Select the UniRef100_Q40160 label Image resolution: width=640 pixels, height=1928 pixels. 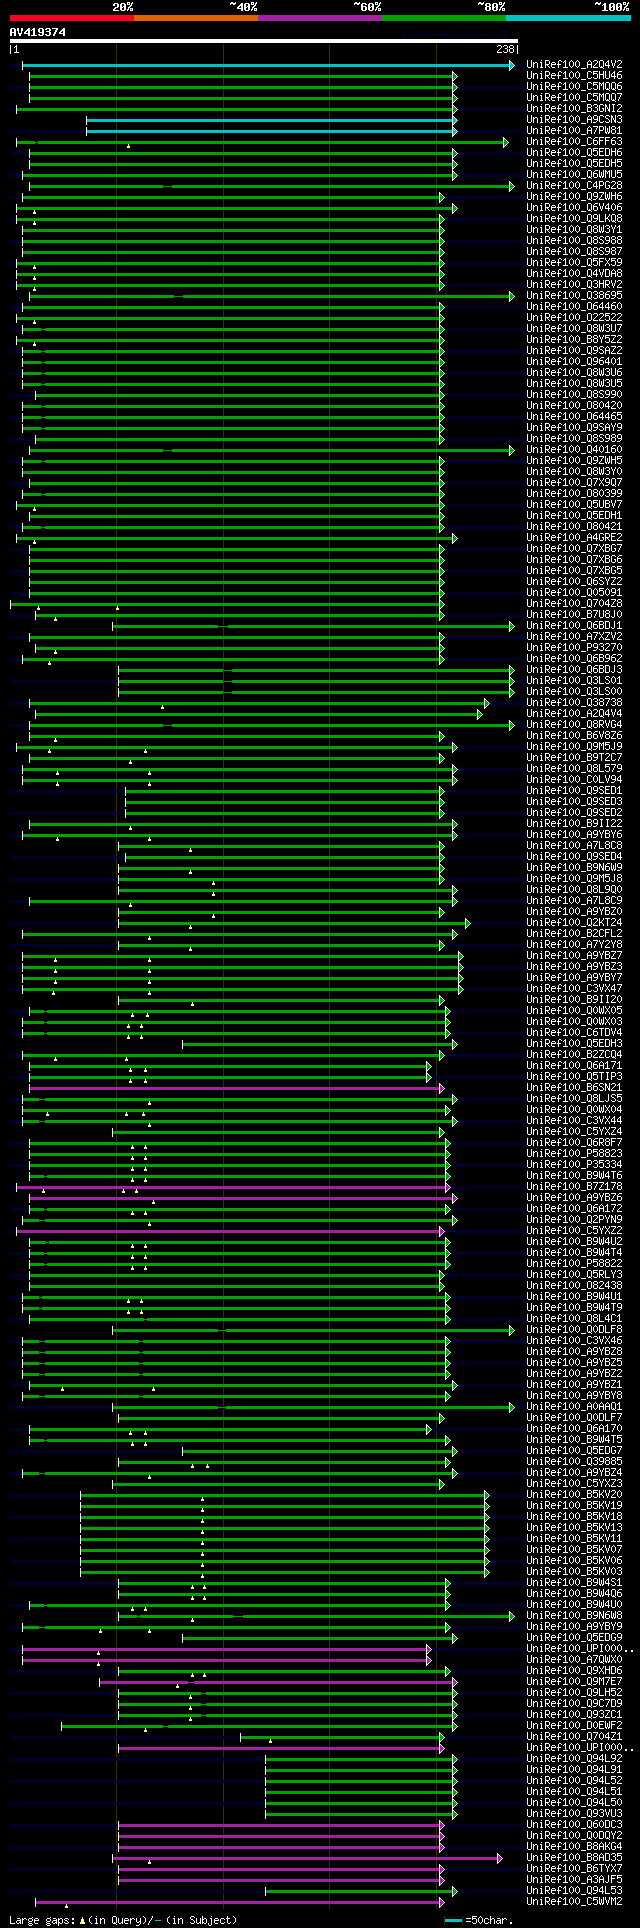tap(574, 450)
